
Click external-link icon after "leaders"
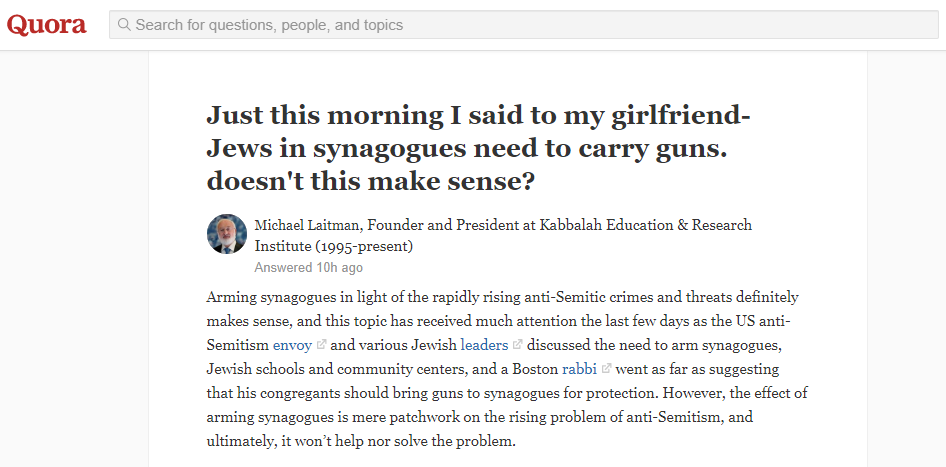(517, 345)
